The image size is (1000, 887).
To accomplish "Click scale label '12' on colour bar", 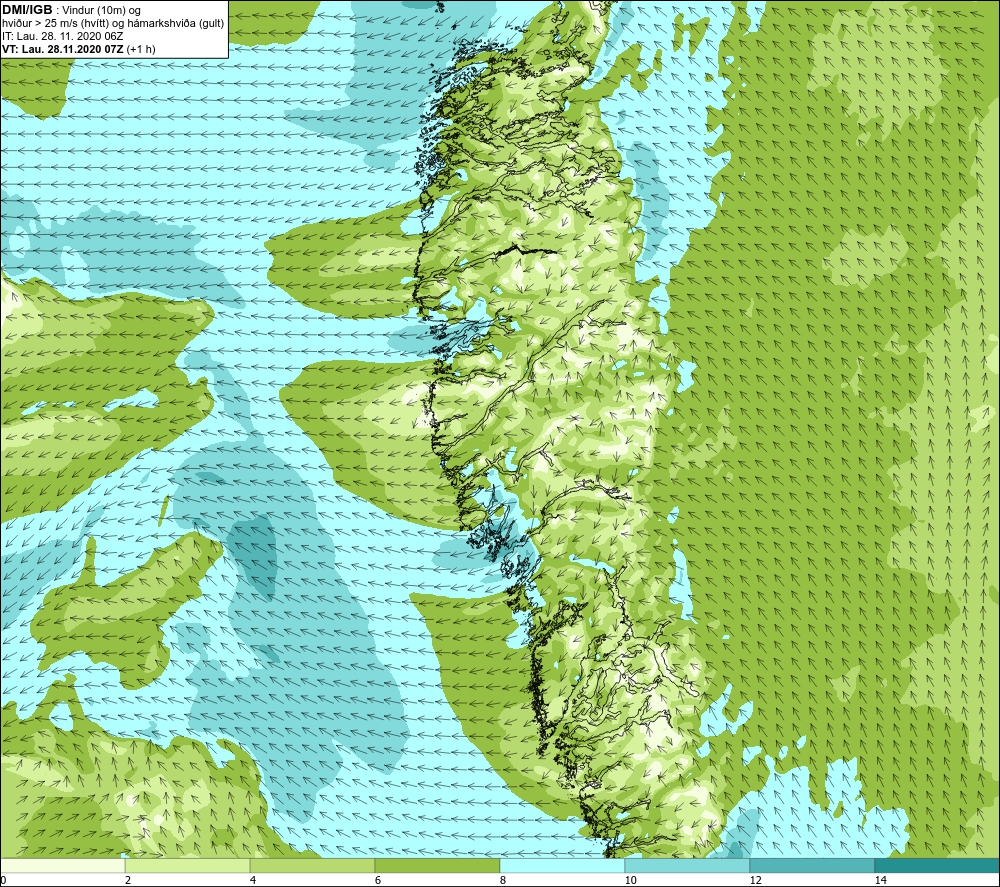I will 755,880.
